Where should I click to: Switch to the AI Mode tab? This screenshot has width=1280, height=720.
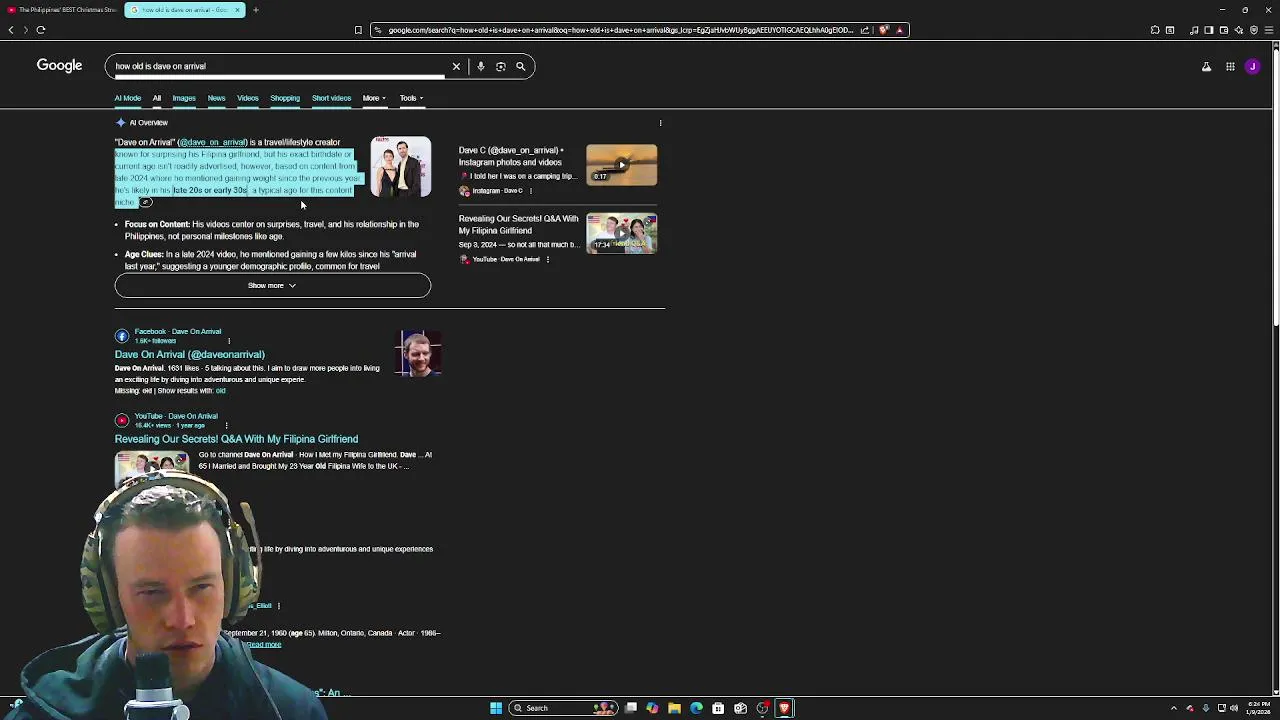[x=128, y=98]
